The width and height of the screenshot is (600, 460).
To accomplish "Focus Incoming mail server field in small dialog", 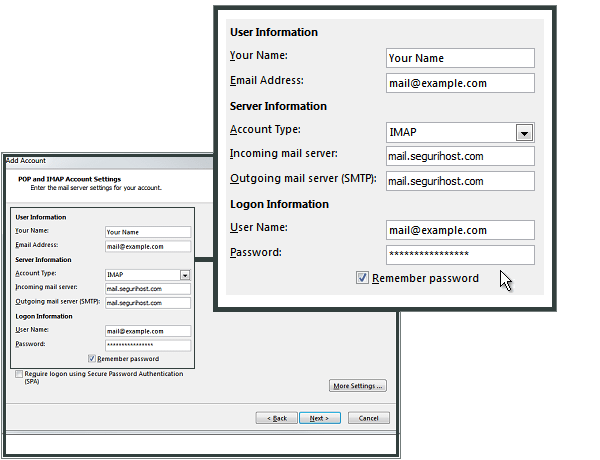I will 147,288.
